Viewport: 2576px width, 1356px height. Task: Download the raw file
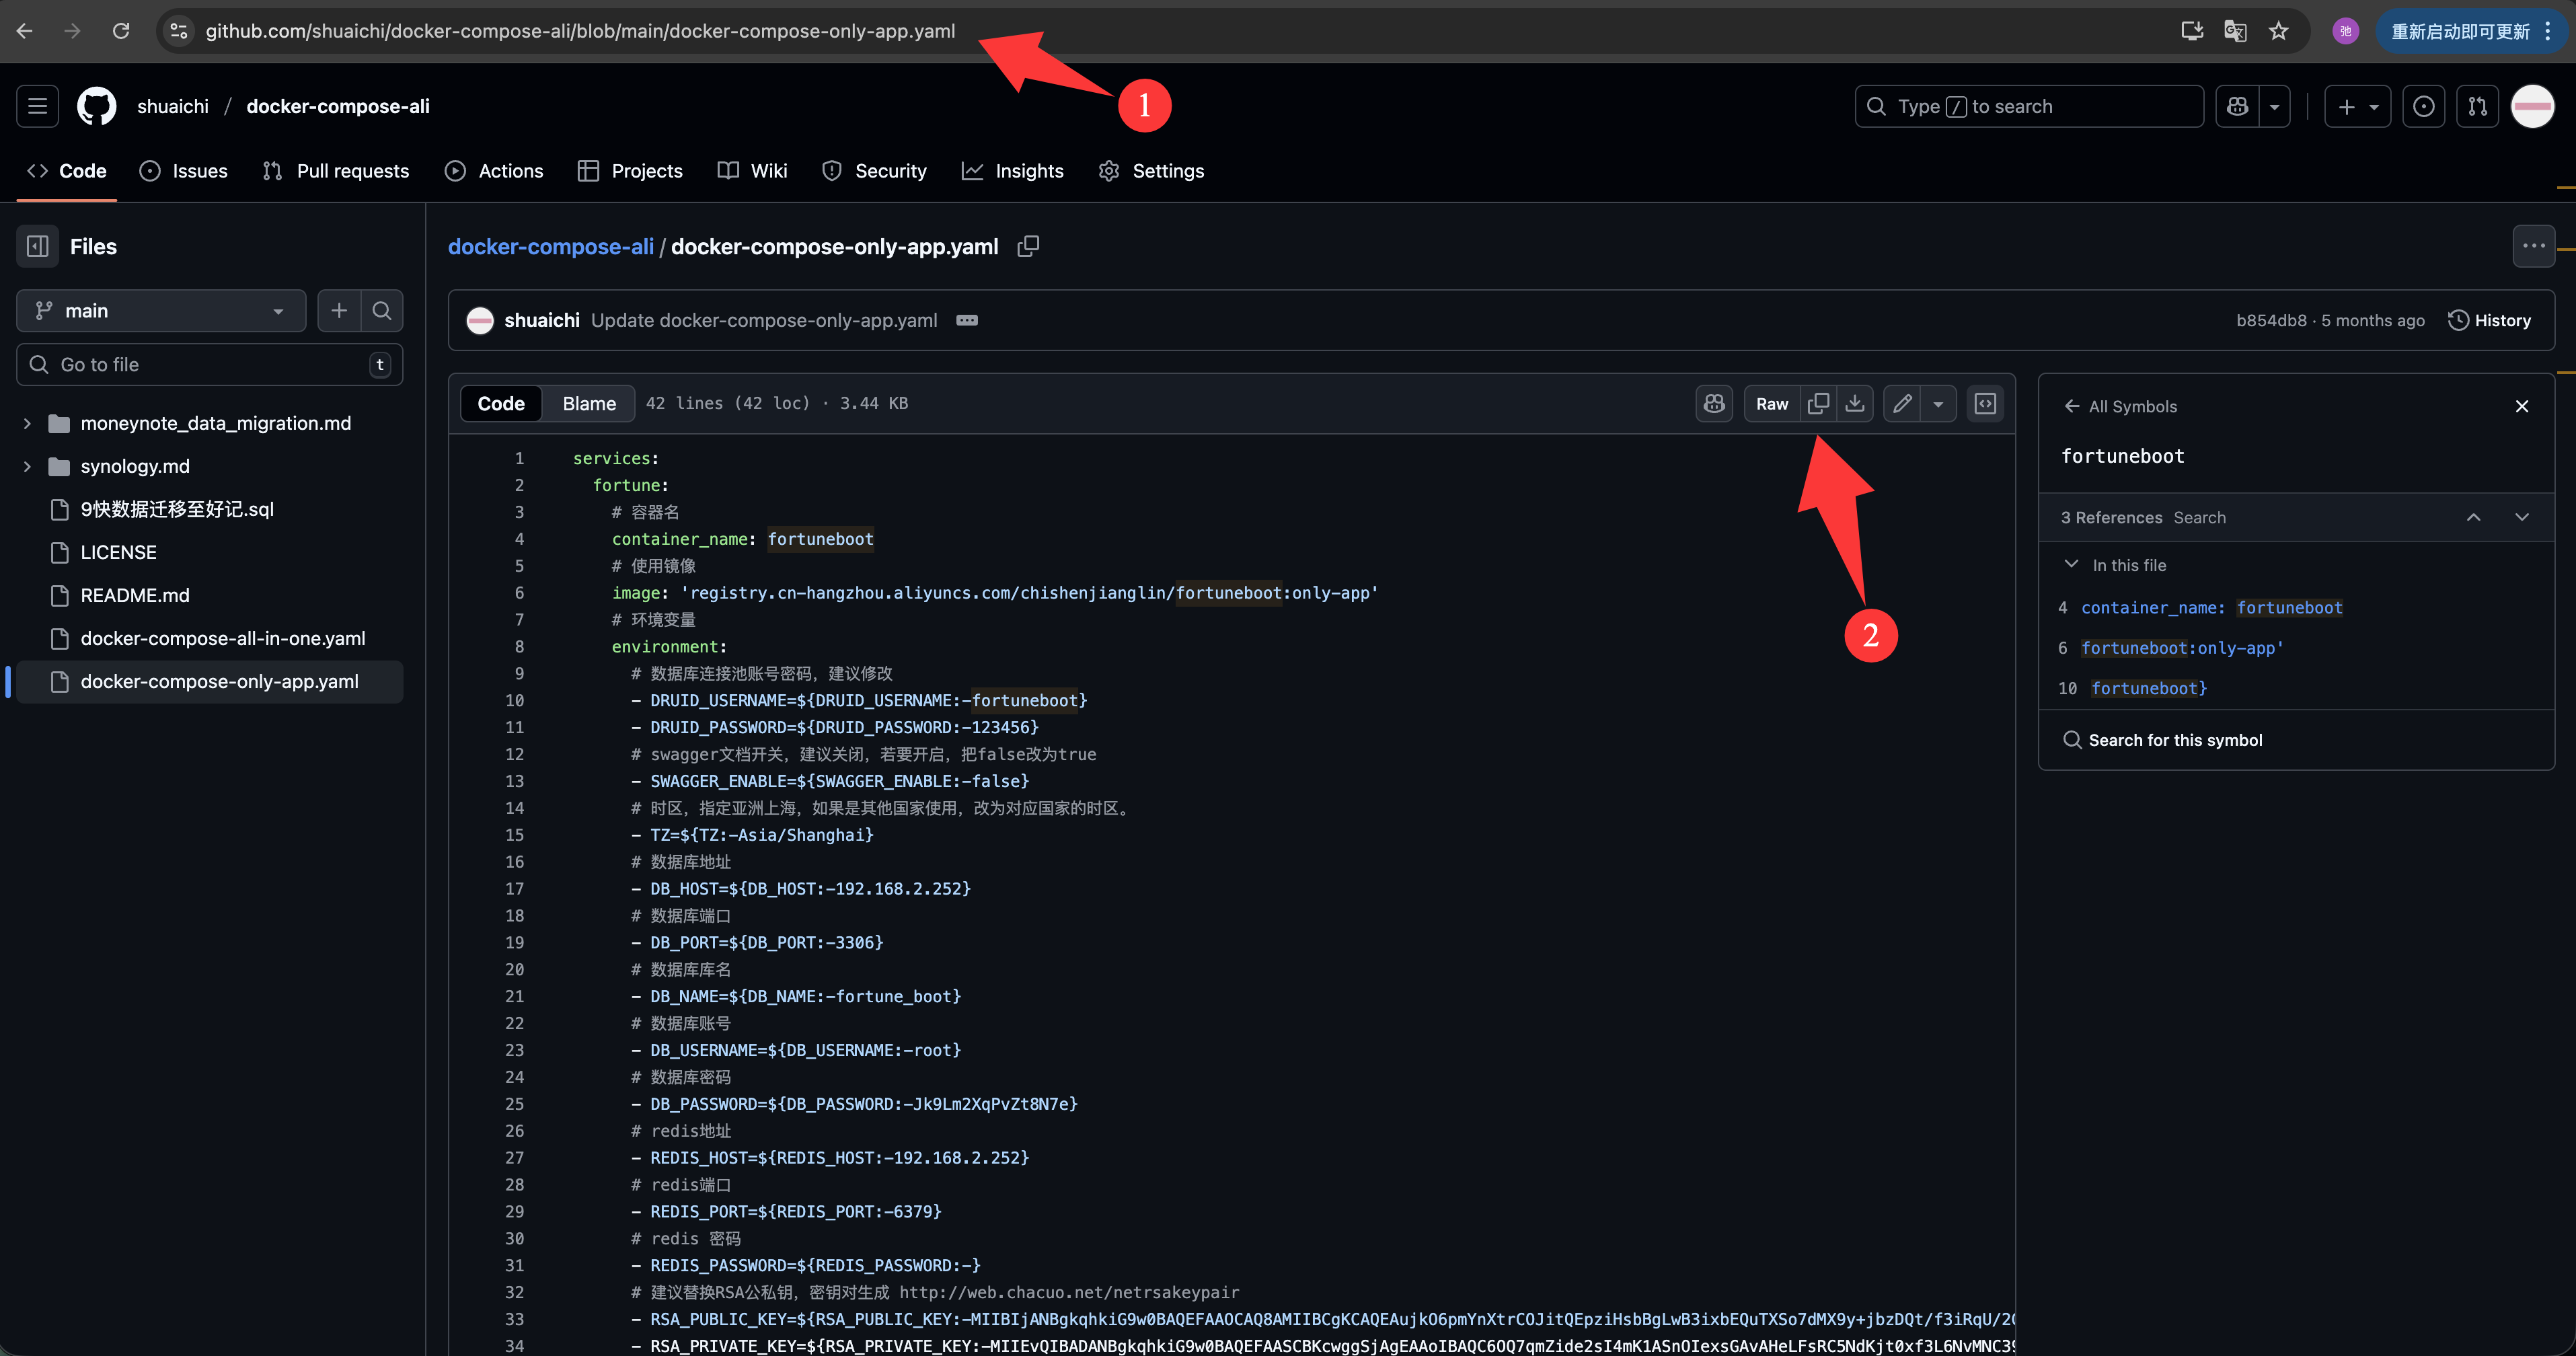pos(1855,403)
